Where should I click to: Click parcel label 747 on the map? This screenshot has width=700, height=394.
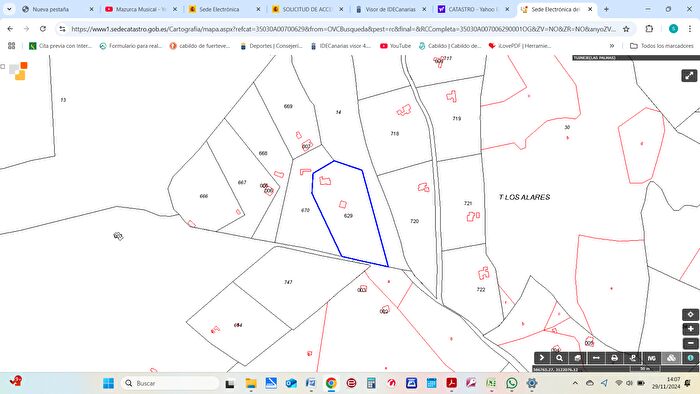tap(288, 282)
